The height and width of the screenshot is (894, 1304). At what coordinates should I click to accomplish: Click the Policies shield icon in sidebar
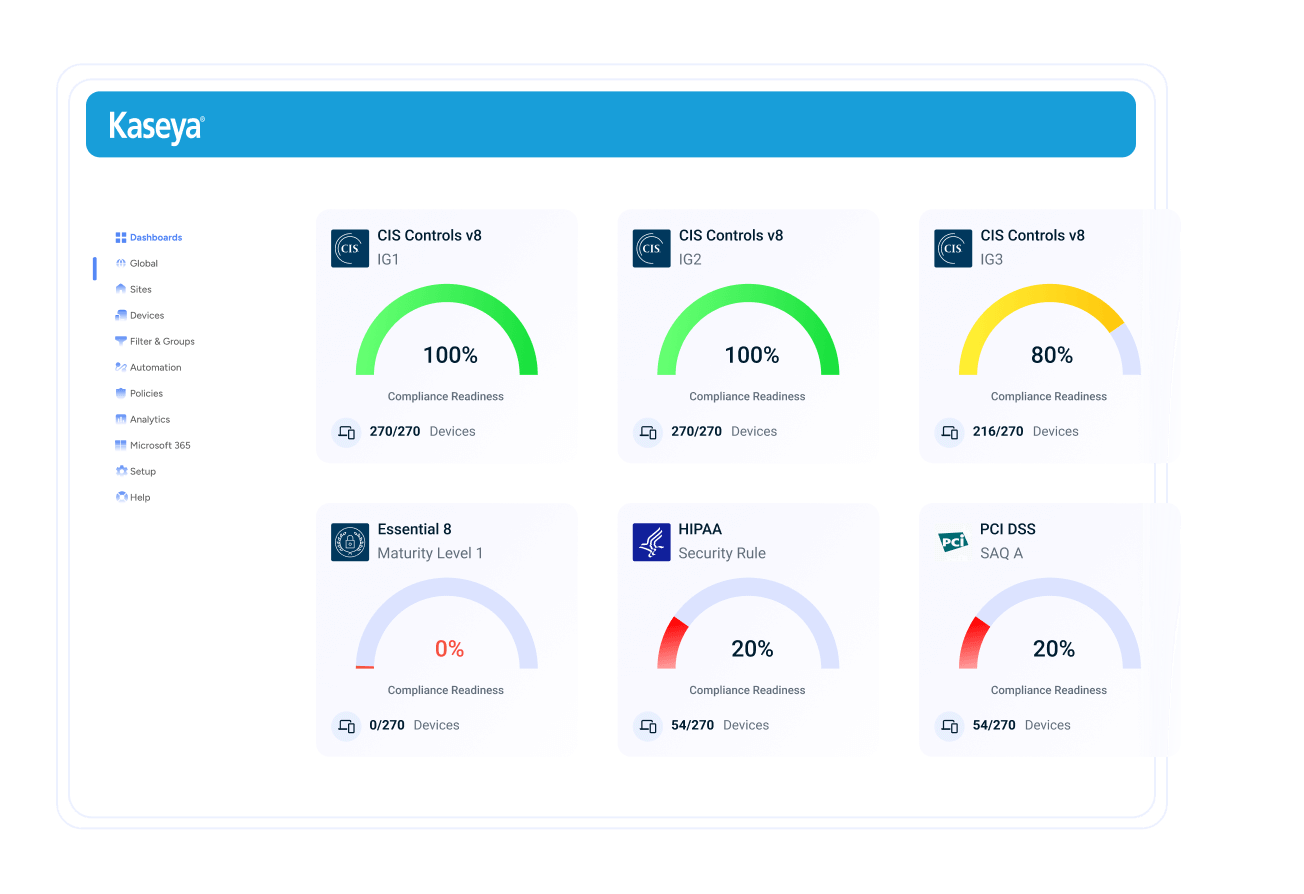121,394
